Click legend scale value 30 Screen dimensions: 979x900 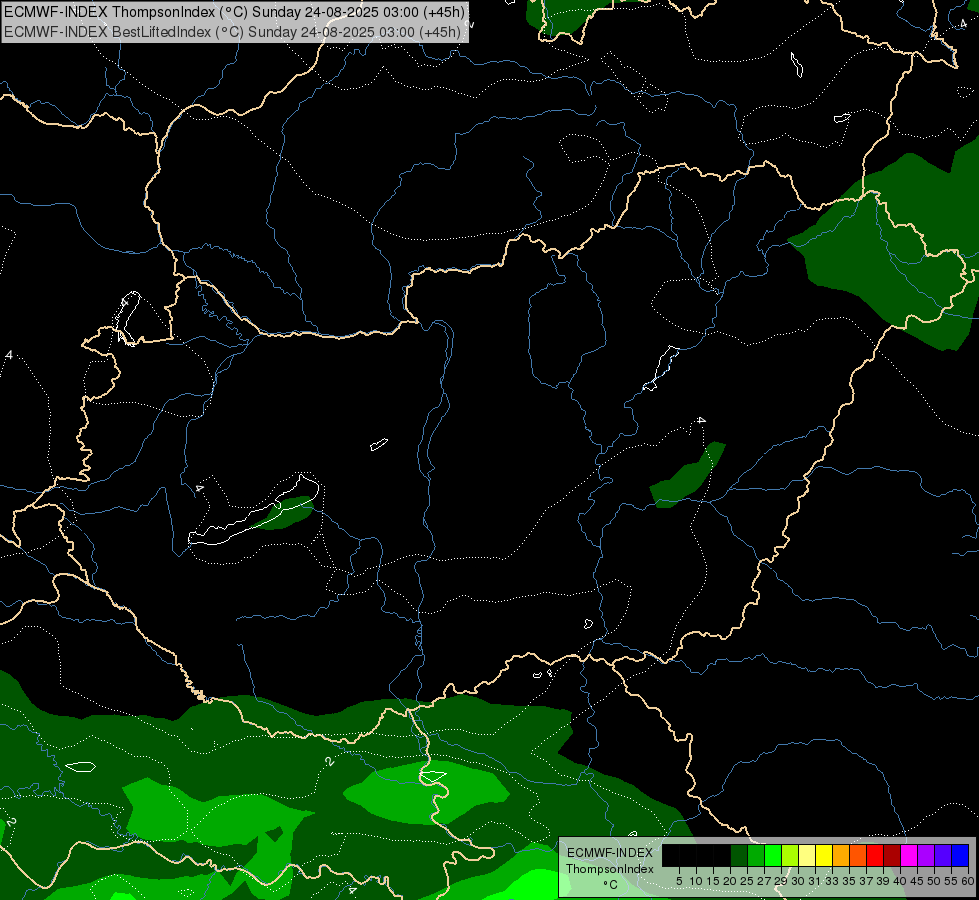(798, 881)
